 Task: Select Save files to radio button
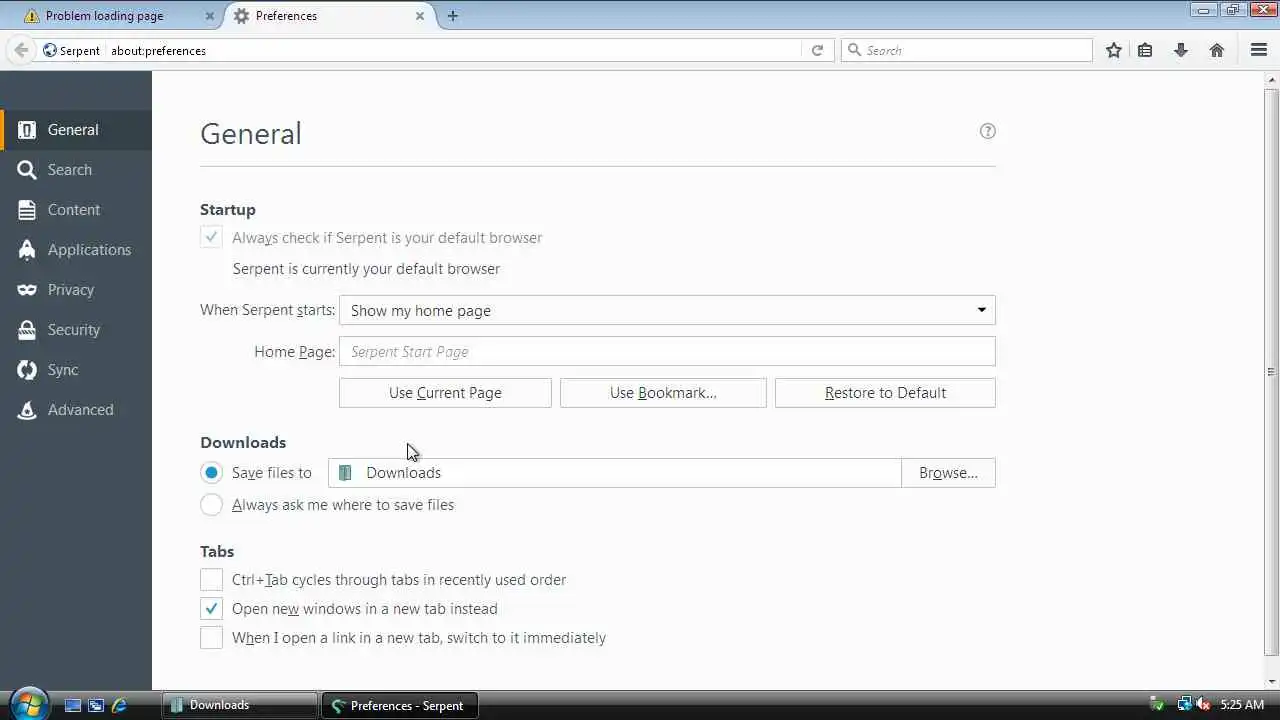click(x=211, y=472)
